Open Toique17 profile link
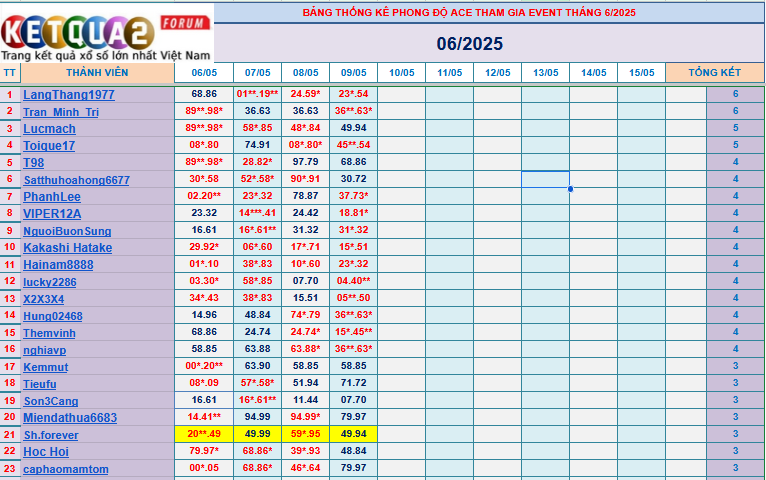766x480 pixels. point(49,146)
